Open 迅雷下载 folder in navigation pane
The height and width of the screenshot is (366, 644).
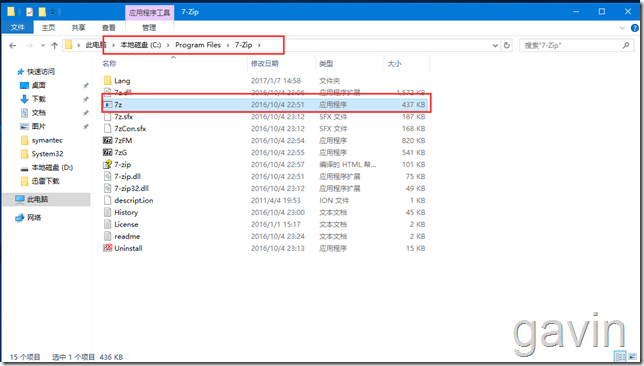45,181
